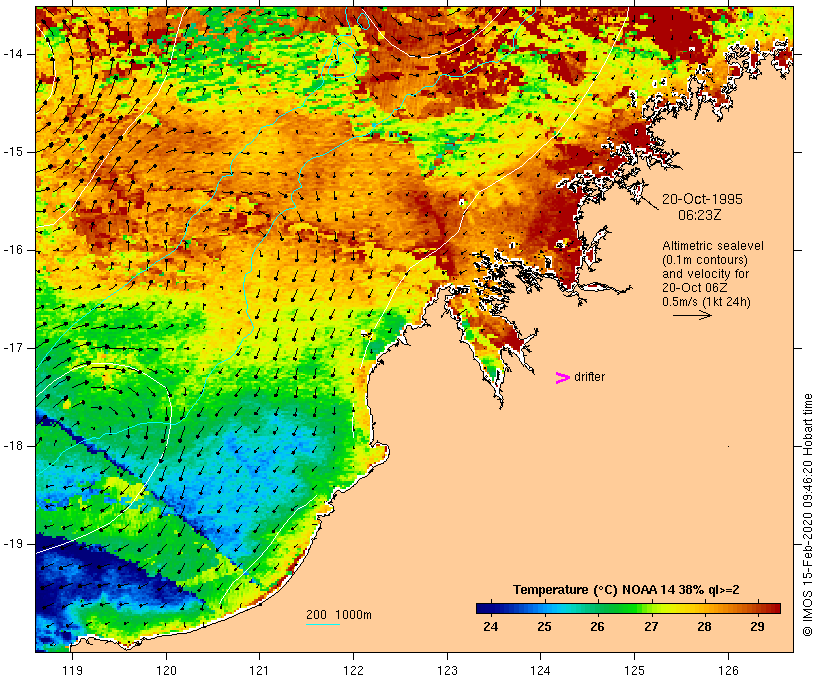The height and width of the screenshot is (680, 820).
Task: Click the '20-Oct 06Z' text line
Action: [x=694, y=288]
